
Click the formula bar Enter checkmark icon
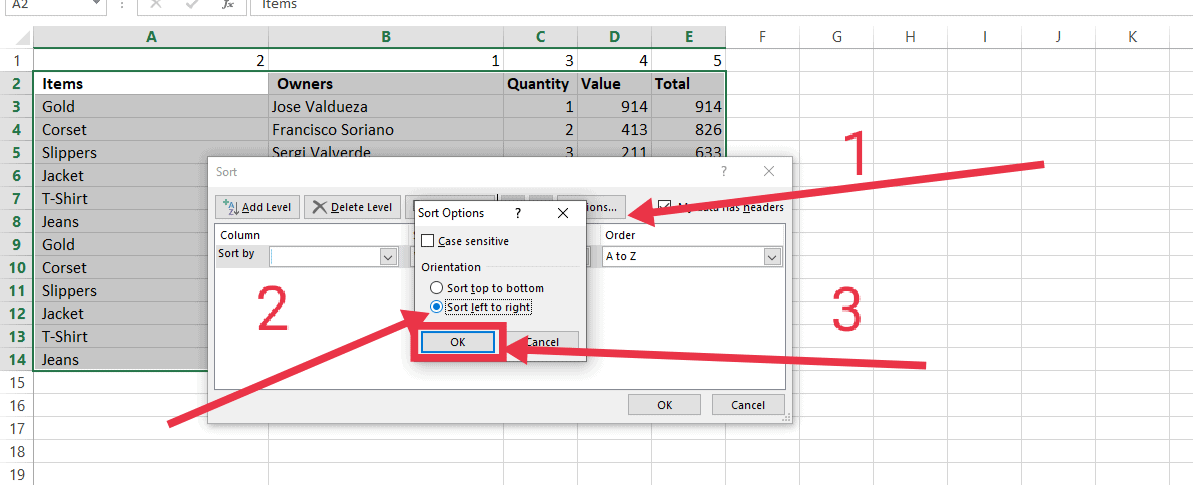tap(191, 5)
